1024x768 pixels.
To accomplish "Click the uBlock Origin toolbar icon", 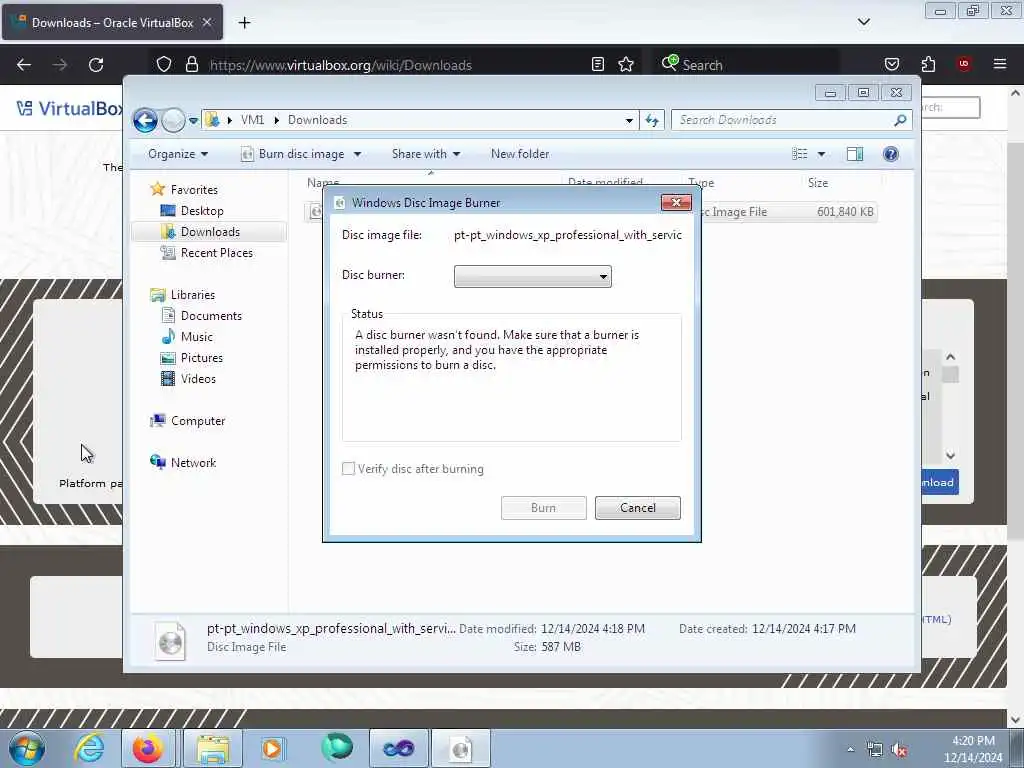I will coord(964,63).
